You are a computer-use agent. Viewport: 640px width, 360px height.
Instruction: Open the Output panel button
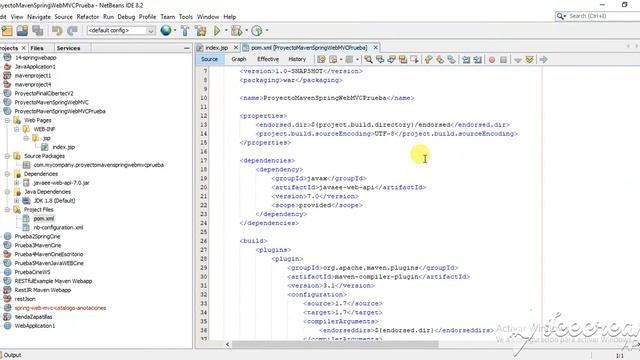[x=11, y=355]
